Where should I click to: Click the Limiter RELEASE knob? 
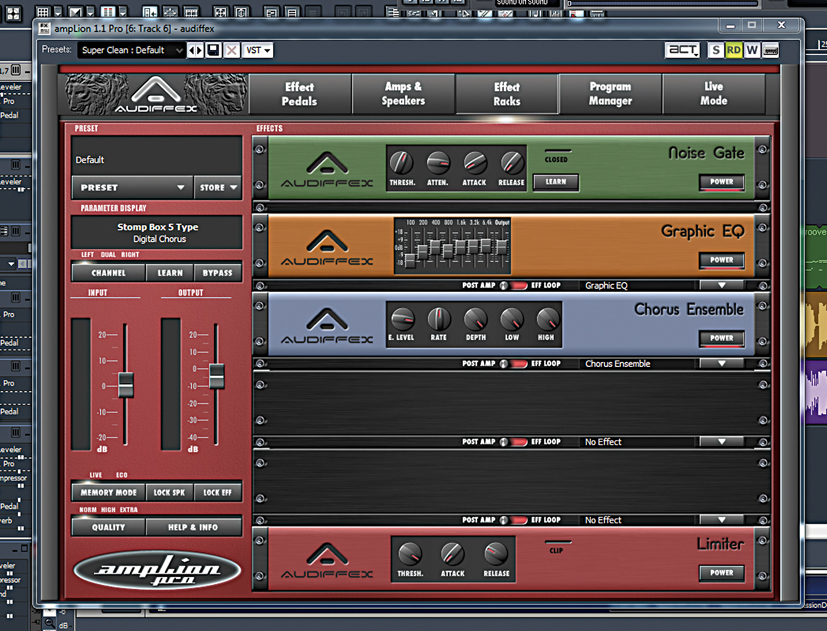pyautogui.click(x=496, y=554)
